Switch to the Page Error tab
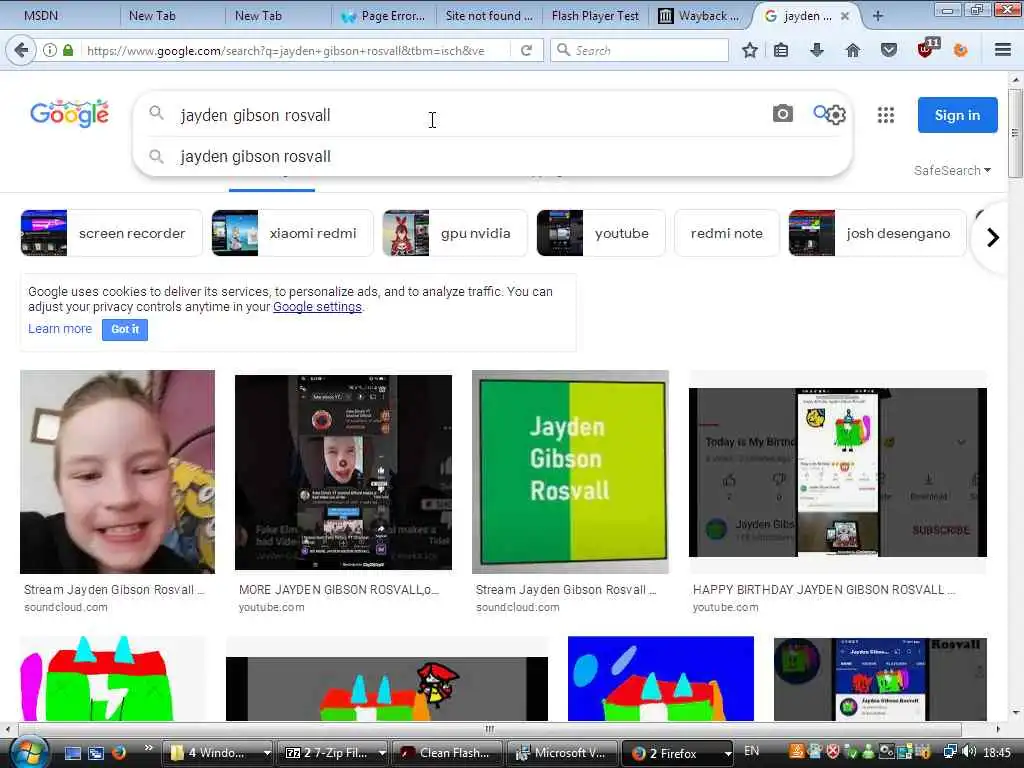Viewport: 1024px width, 768px height. 385,16
